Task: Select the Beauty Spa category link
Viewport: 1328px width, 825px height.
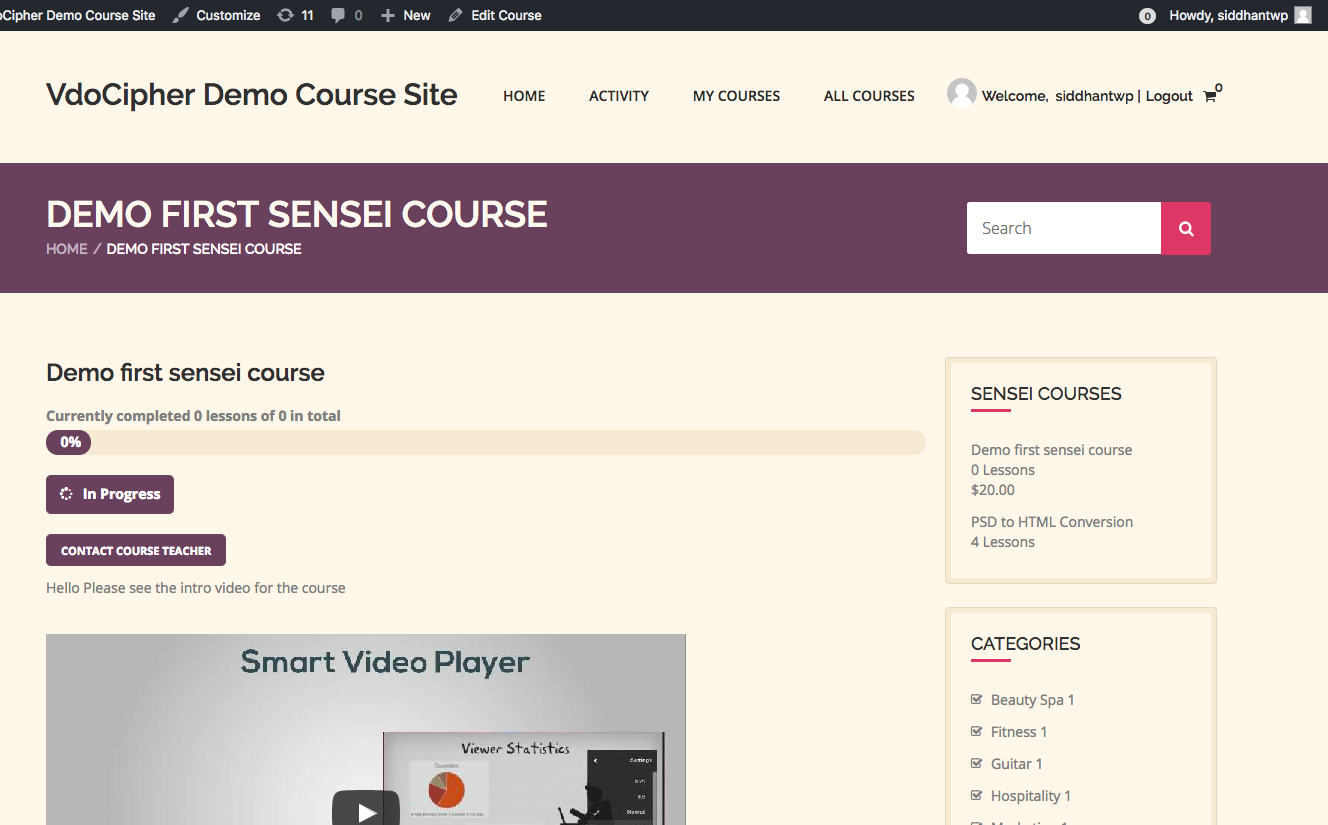Action: (1027, 700)
